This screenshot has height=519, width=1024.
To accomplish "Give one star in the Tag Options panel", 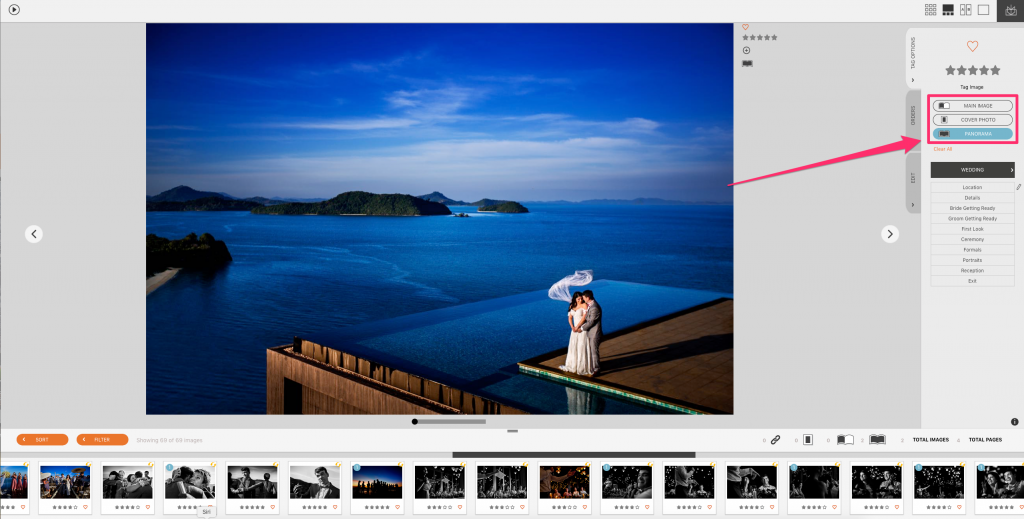I will [950, 70].
